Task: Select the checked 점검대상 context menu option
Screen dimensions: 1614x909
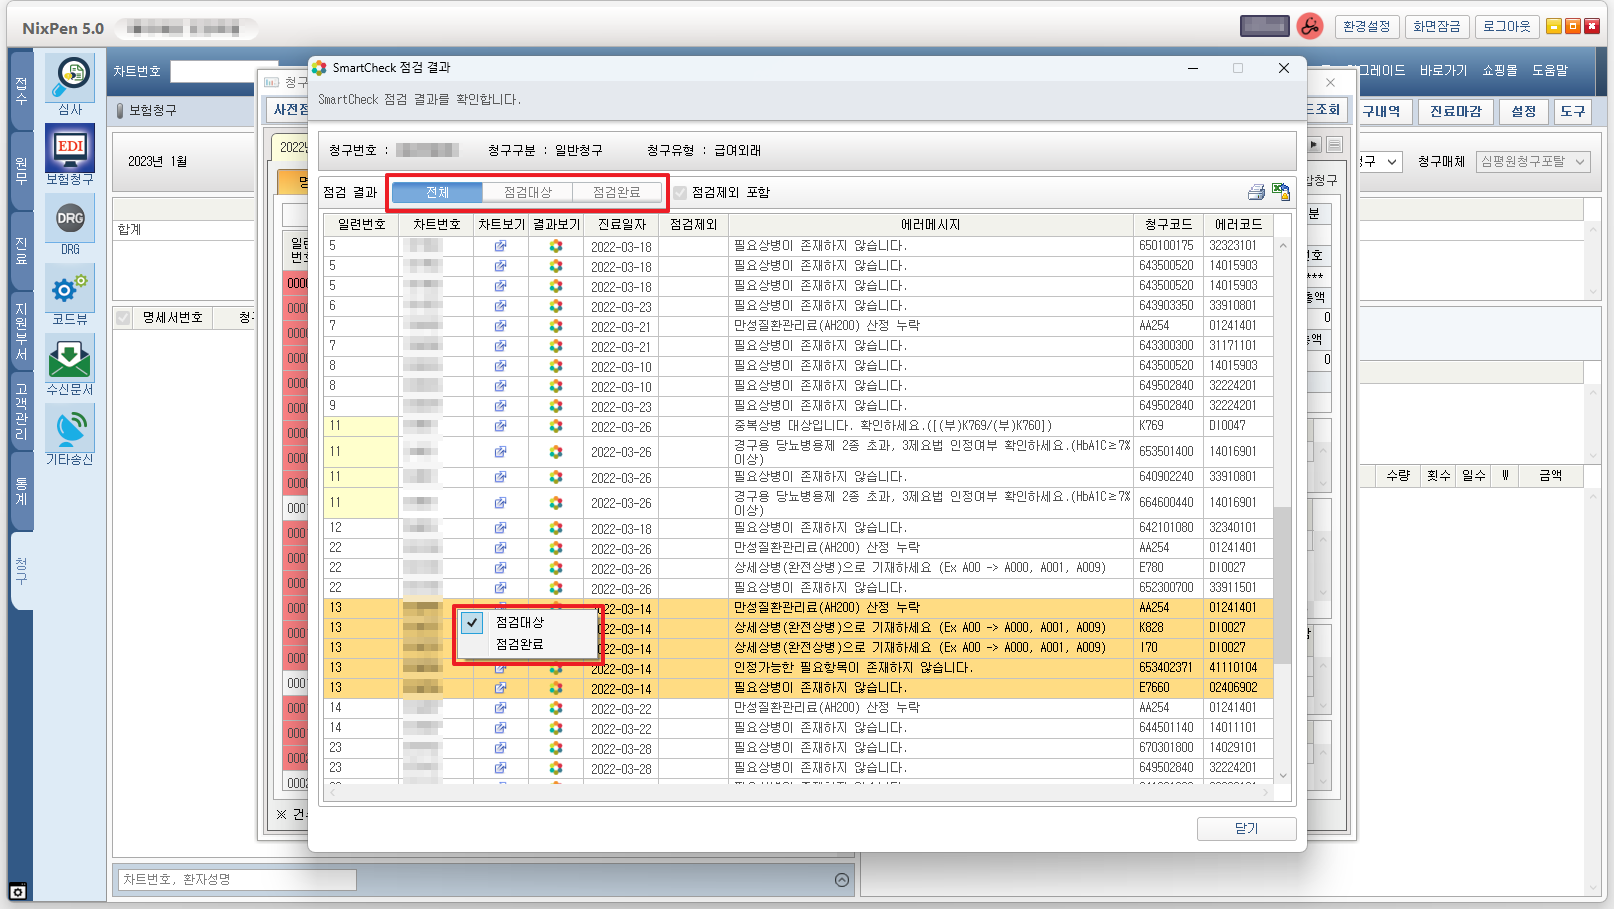Action: click(x=520, y=622)
